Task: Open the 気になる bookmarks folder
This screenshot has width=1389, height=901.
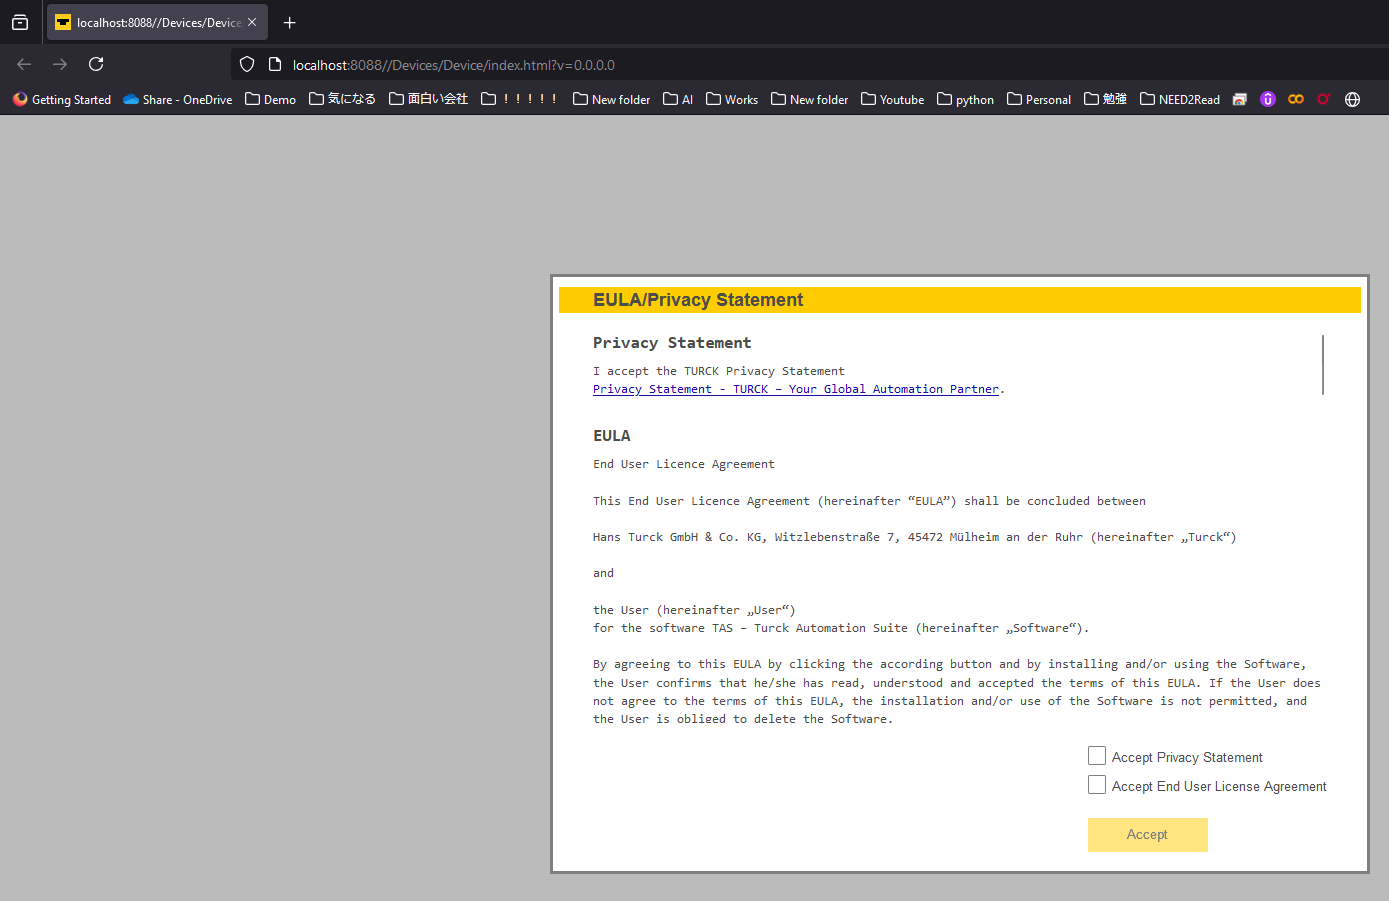Action: 342,99
